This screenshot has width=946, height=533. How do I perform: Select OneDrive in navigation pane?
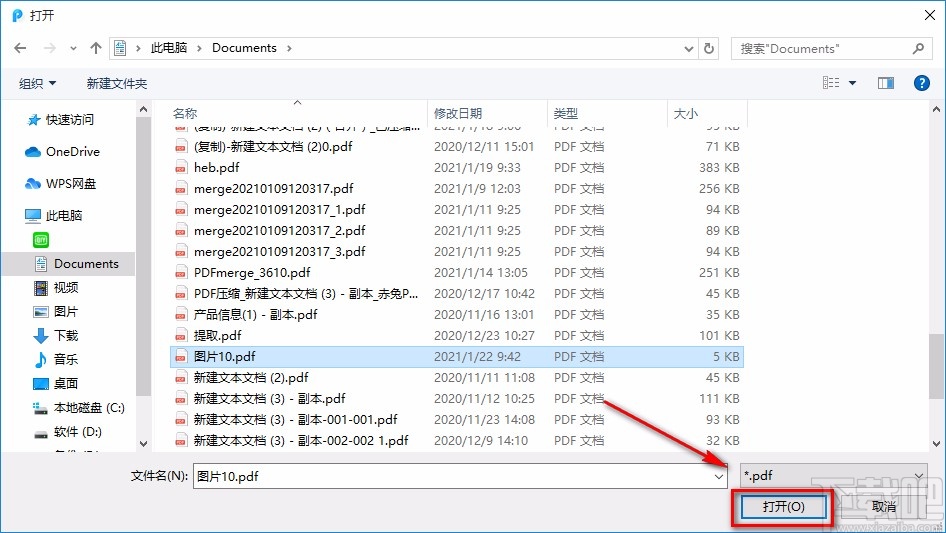62,152
